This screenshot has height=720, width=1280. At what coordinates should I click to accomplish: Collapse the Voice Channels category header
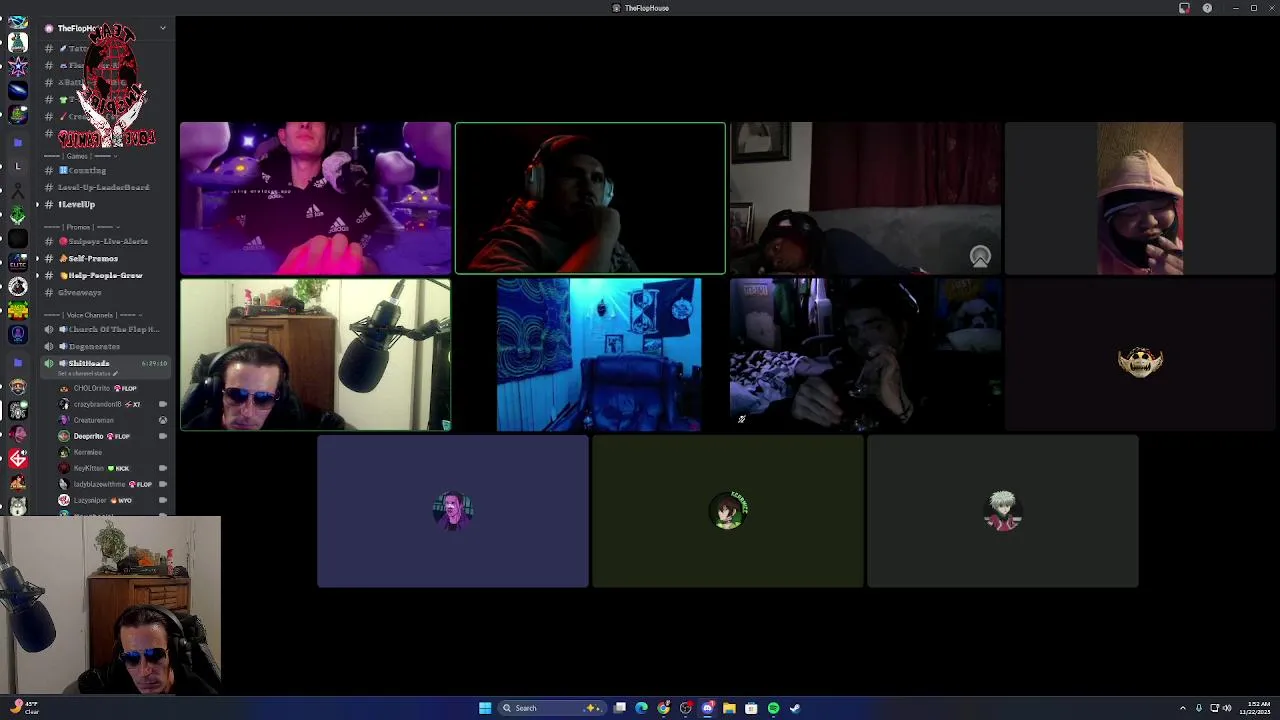tap(94, 315)
